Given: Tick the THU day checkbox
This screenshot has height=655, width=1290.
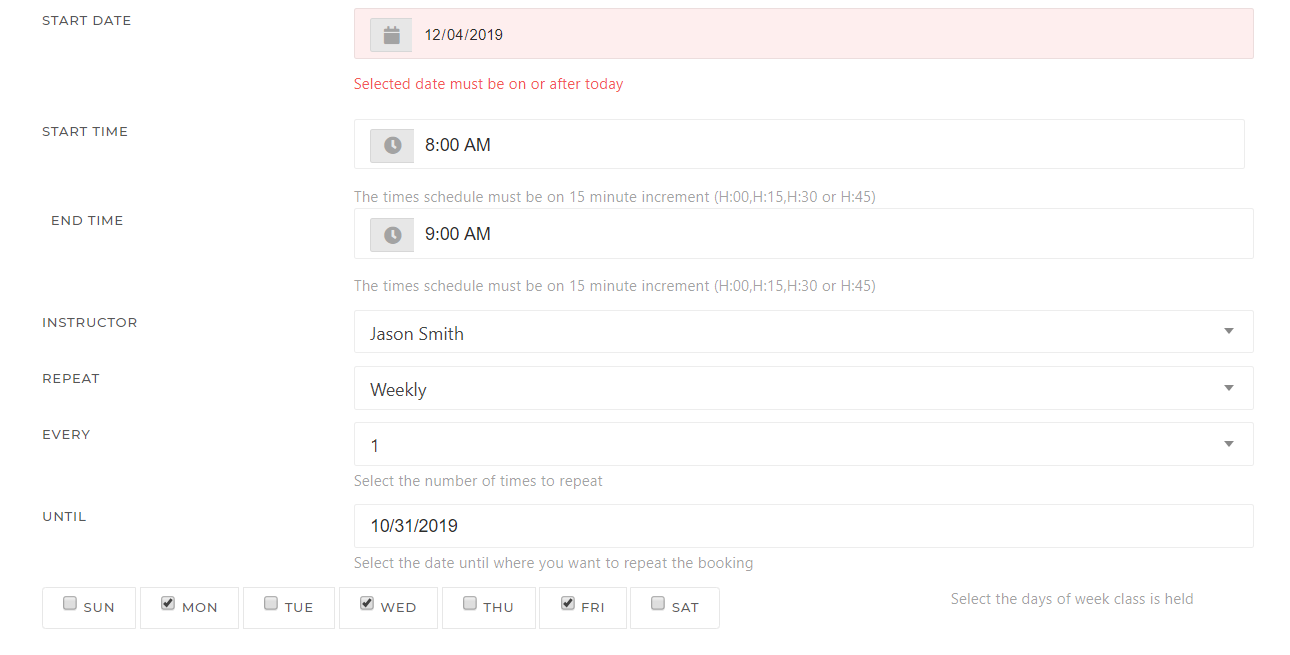Looking at the screenshot, I should (470, 604).
